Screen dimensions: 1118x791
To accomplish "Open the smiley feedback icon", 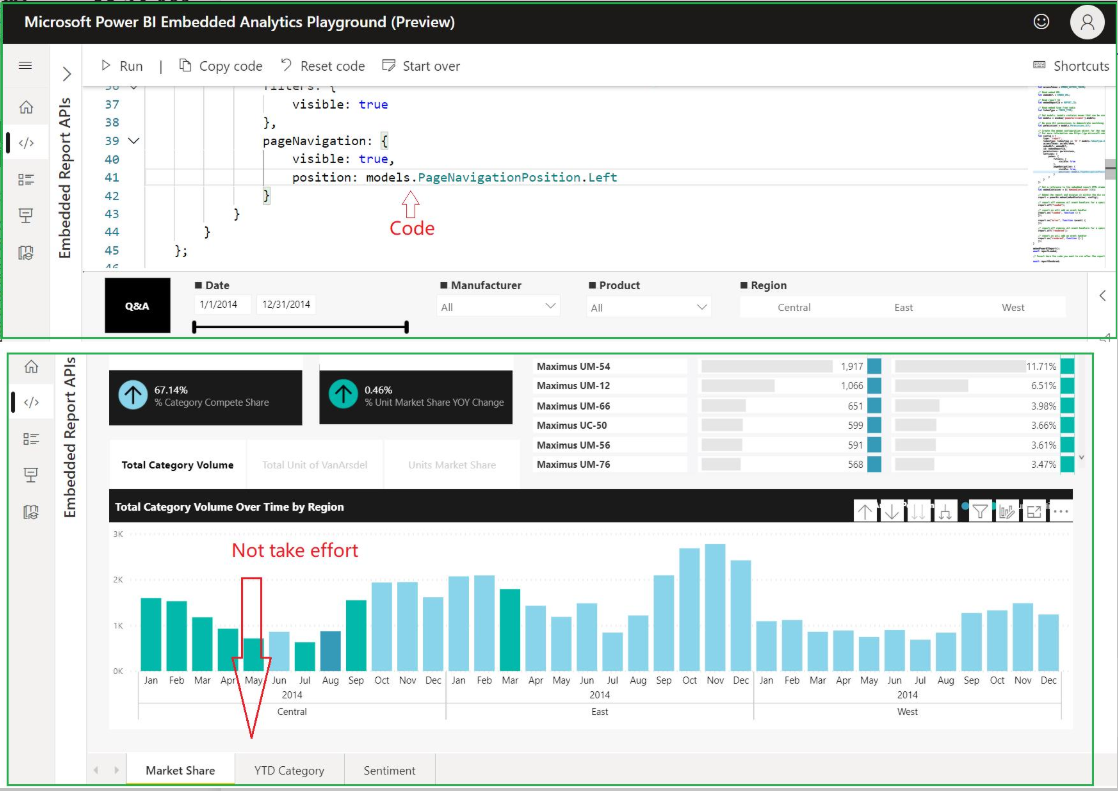I will pos(1041,21).
